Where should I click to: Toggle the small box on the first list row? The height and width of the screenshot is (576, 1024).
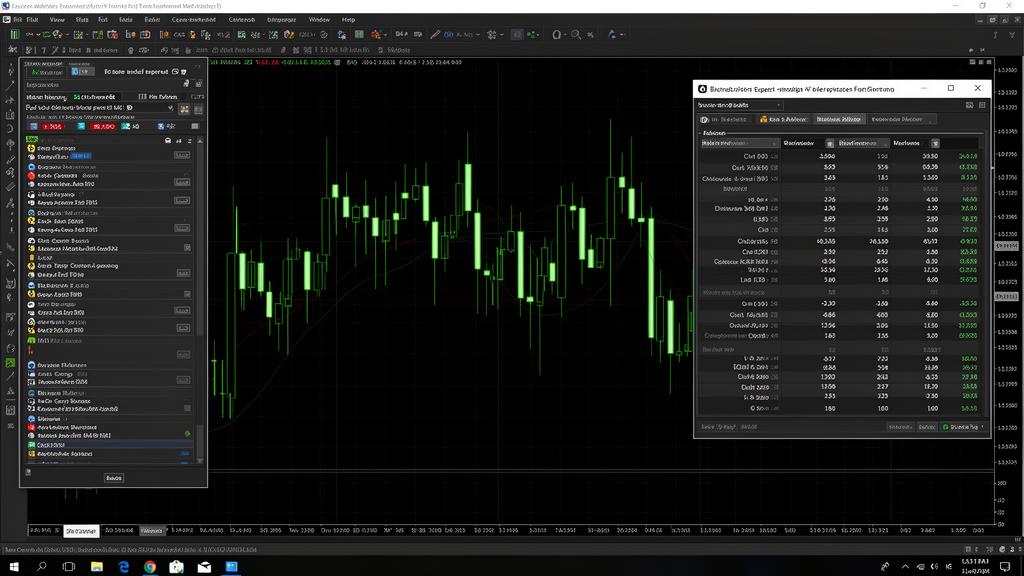[182, 157]
